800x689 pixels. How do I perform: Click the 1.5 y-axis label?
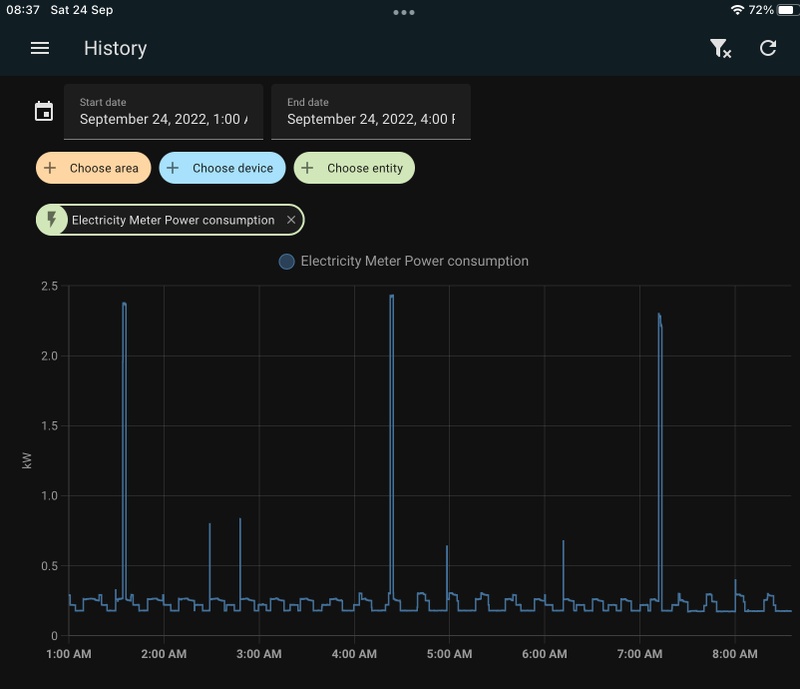[x=49, y=426]
